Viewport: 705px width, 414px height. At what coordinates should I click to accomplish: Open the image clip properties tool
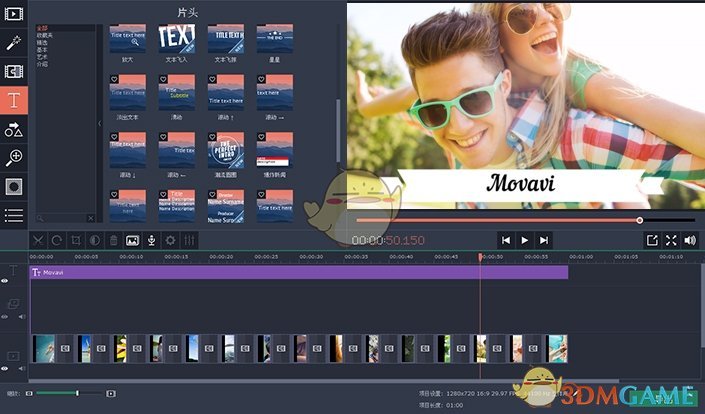coord(132,240)
